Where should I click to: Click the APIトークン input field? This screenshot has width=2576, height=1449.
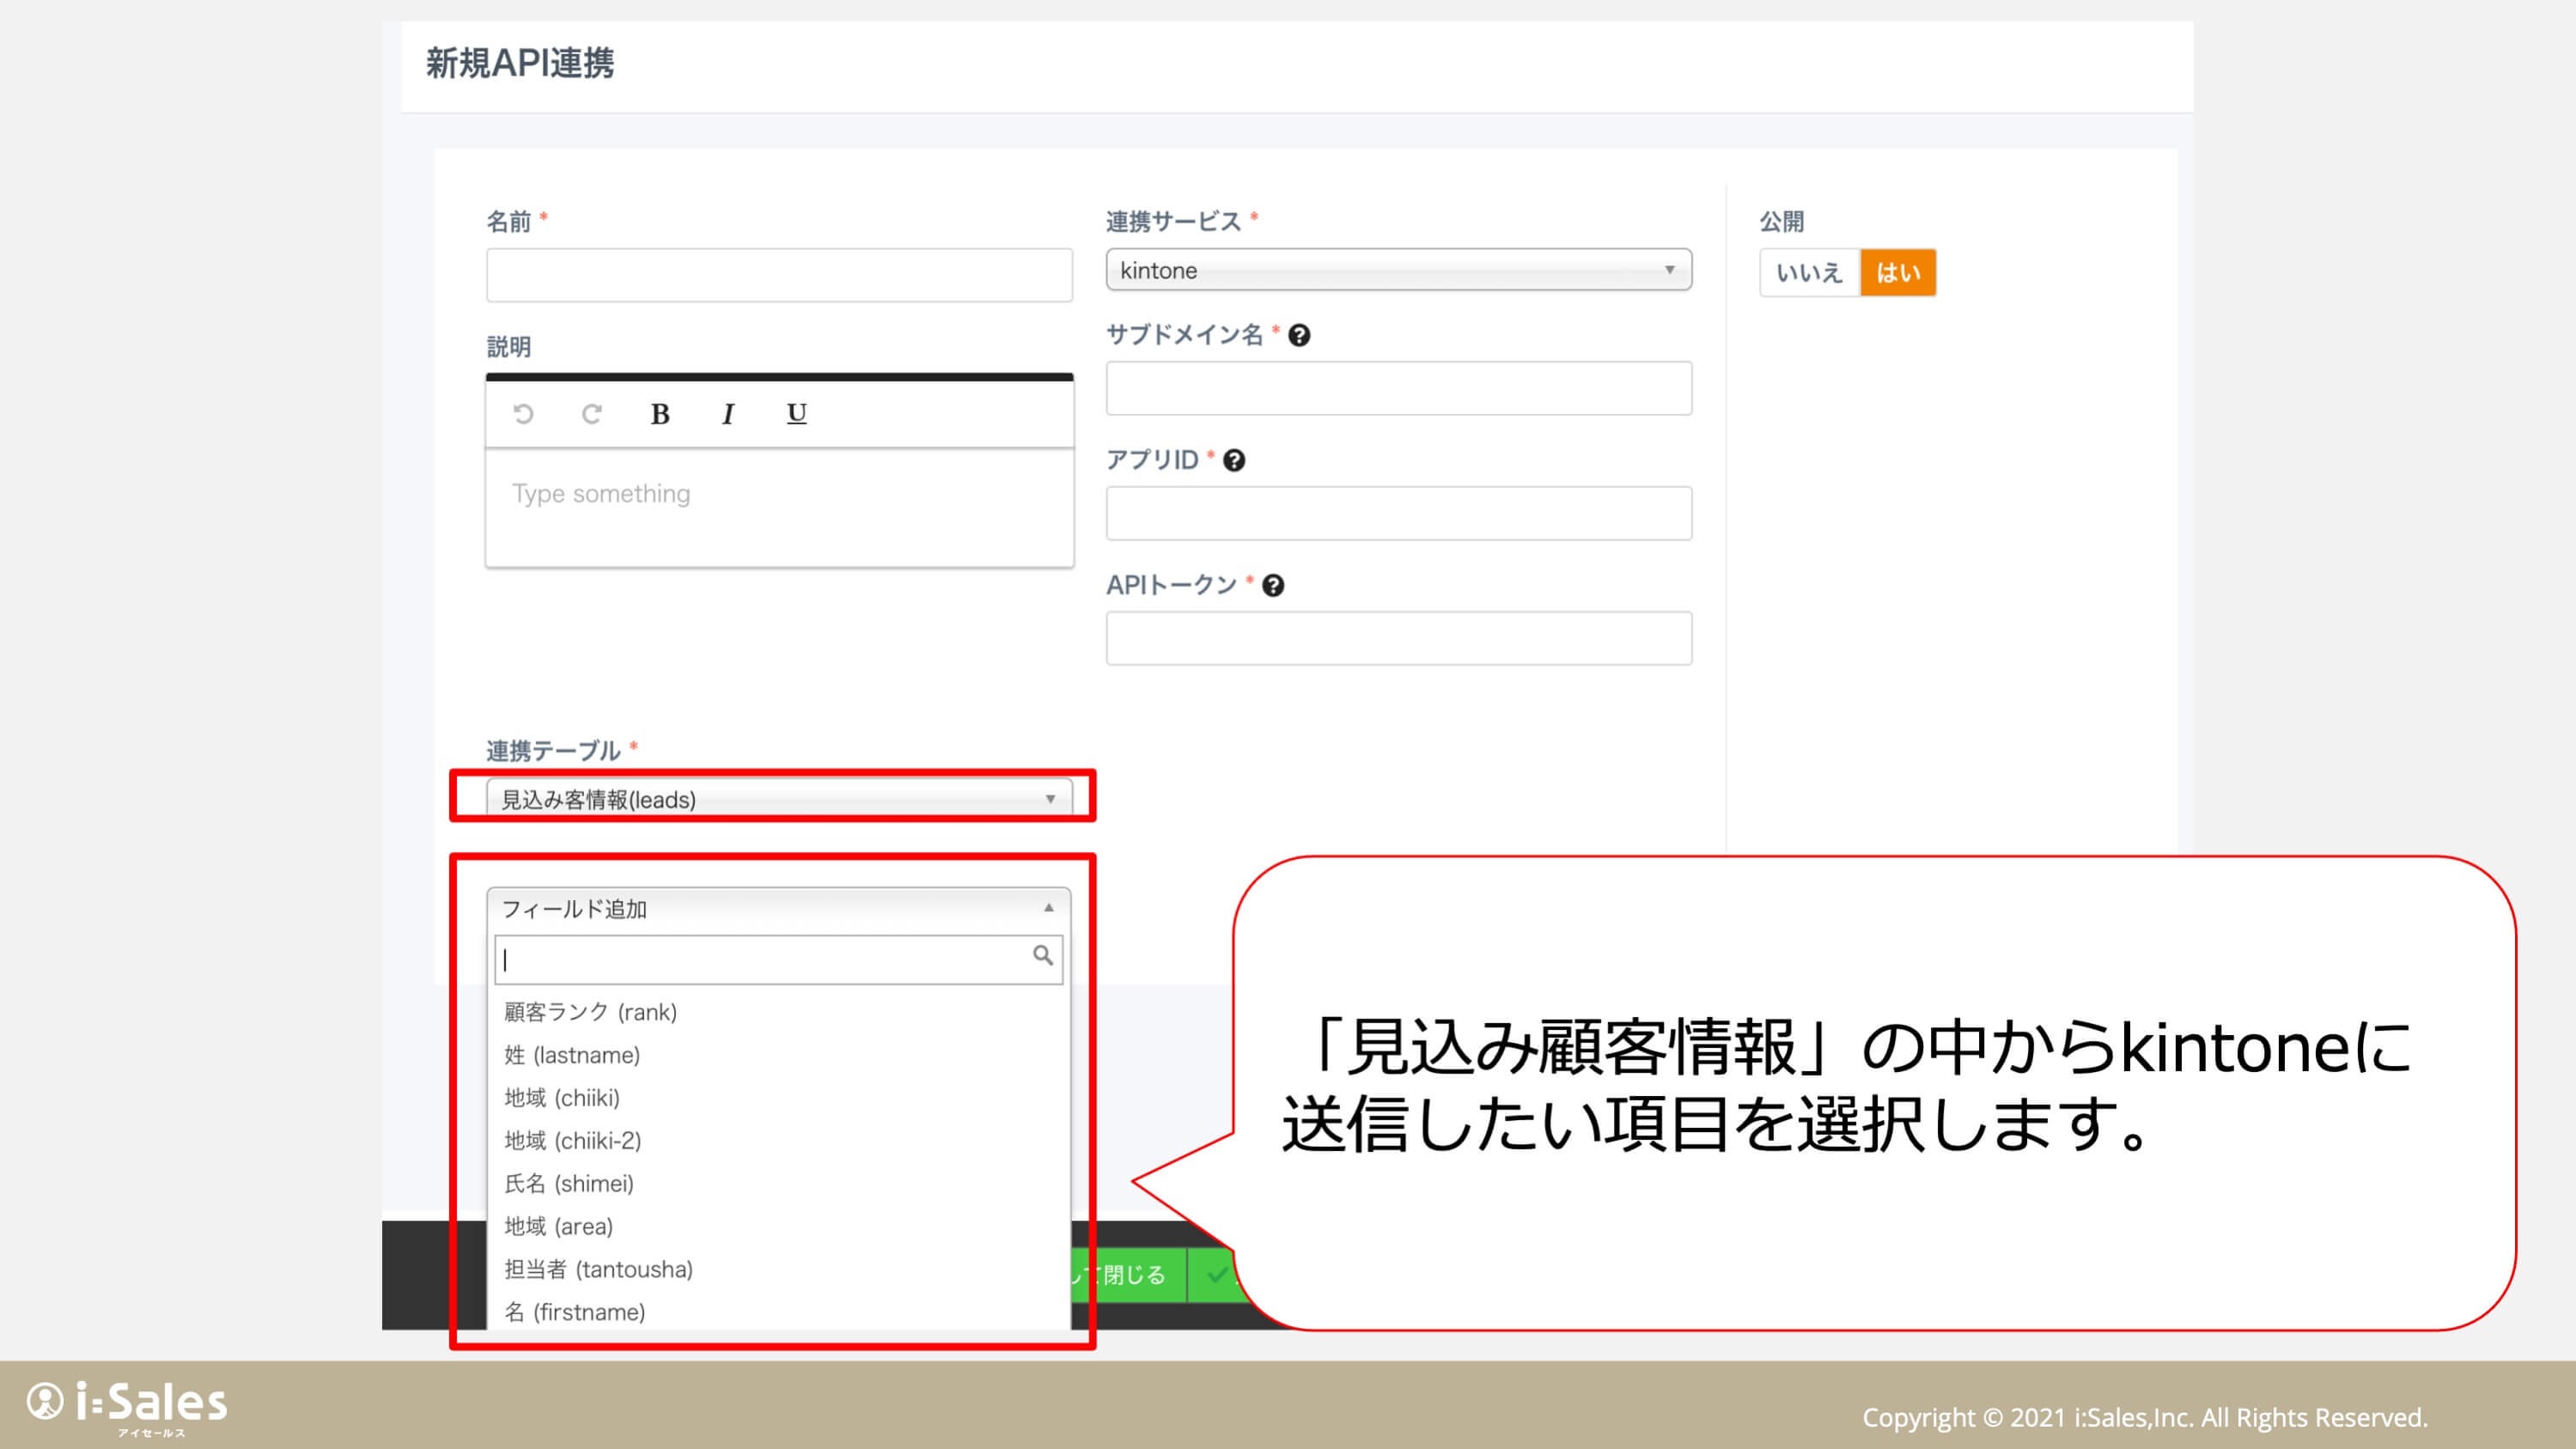[1398, 638]
